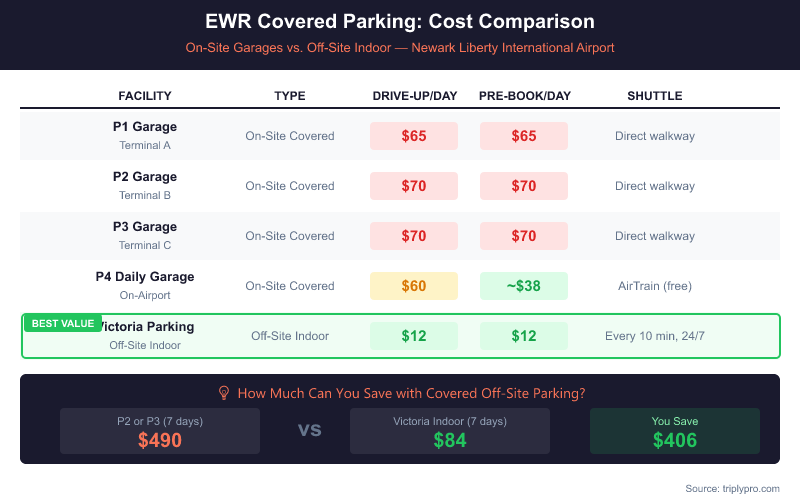Click the You Save $406 box
Image resolution: width=800 pixels, height=500 pixels.
click(x=674, y=431)
